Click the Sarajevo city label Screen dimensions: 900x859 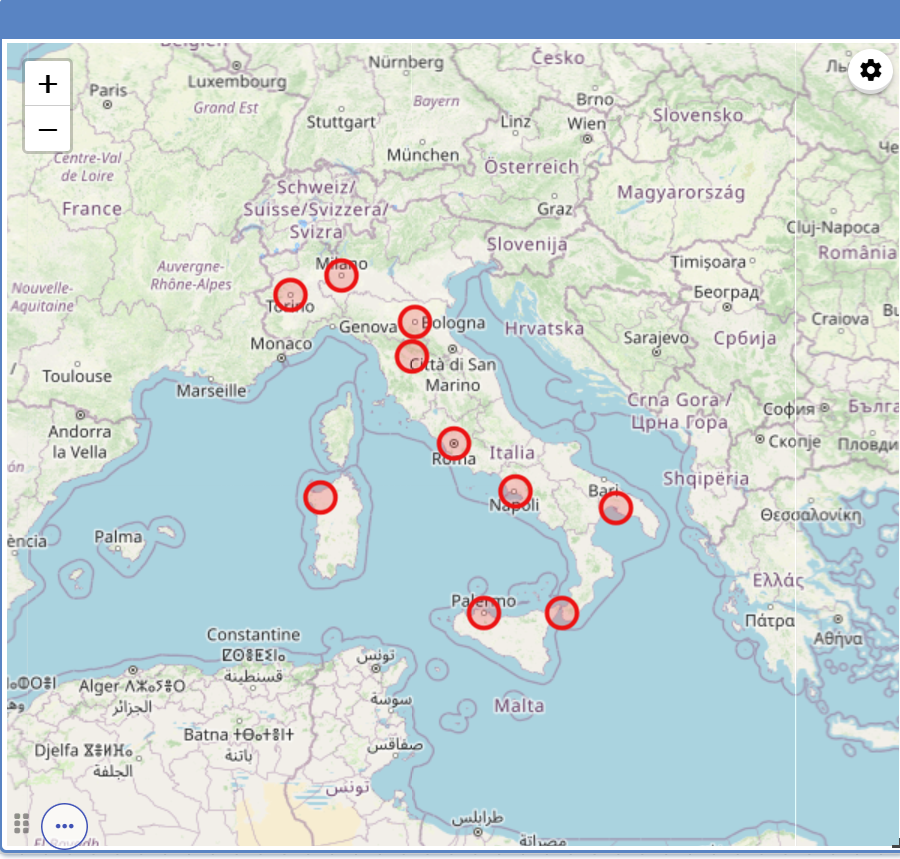[x=656, y=337]
